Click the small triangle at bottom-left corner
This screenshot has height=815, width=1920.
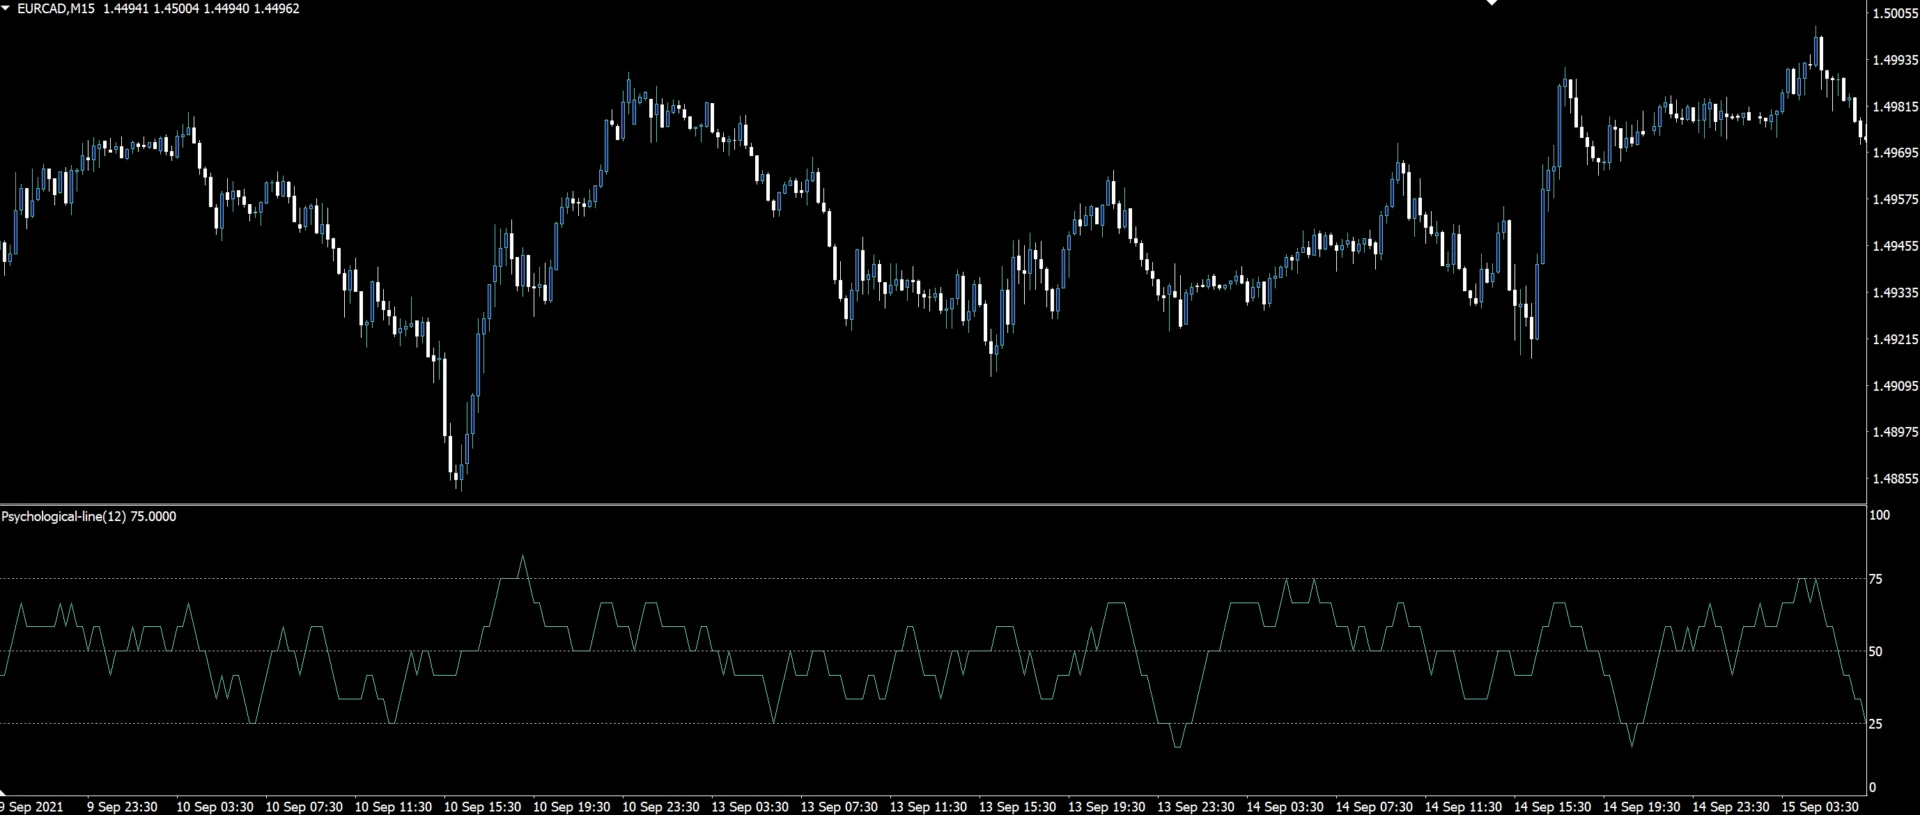click(3, 791)
